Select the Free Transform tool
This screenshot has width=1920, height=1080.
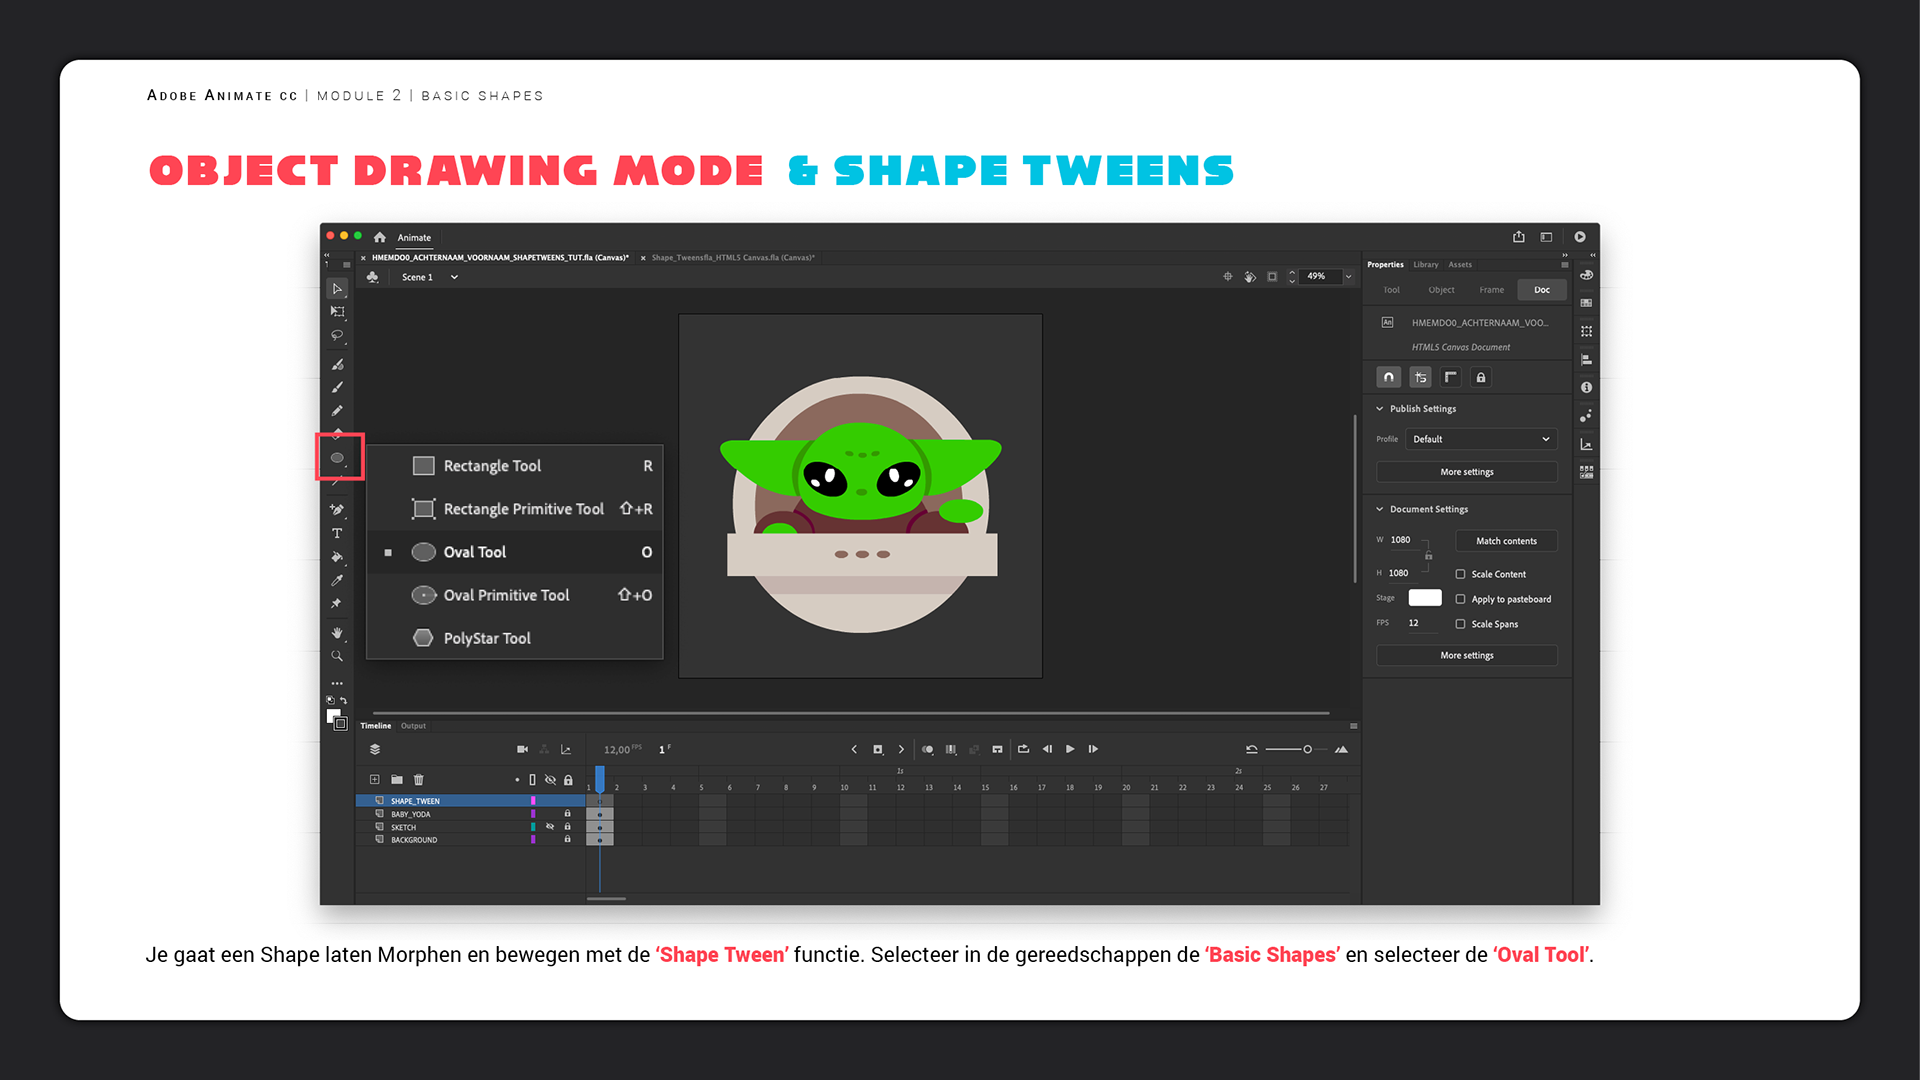pos(337,312)
